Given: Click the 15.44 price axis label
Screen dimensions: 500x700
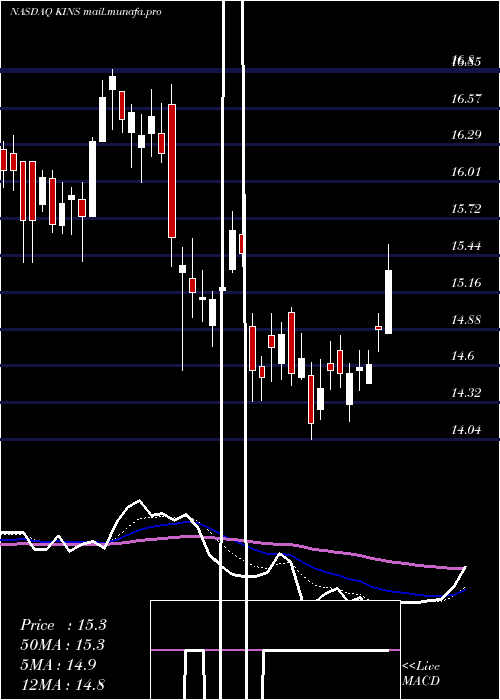Looking at the screenshot, I should point(466,246).
